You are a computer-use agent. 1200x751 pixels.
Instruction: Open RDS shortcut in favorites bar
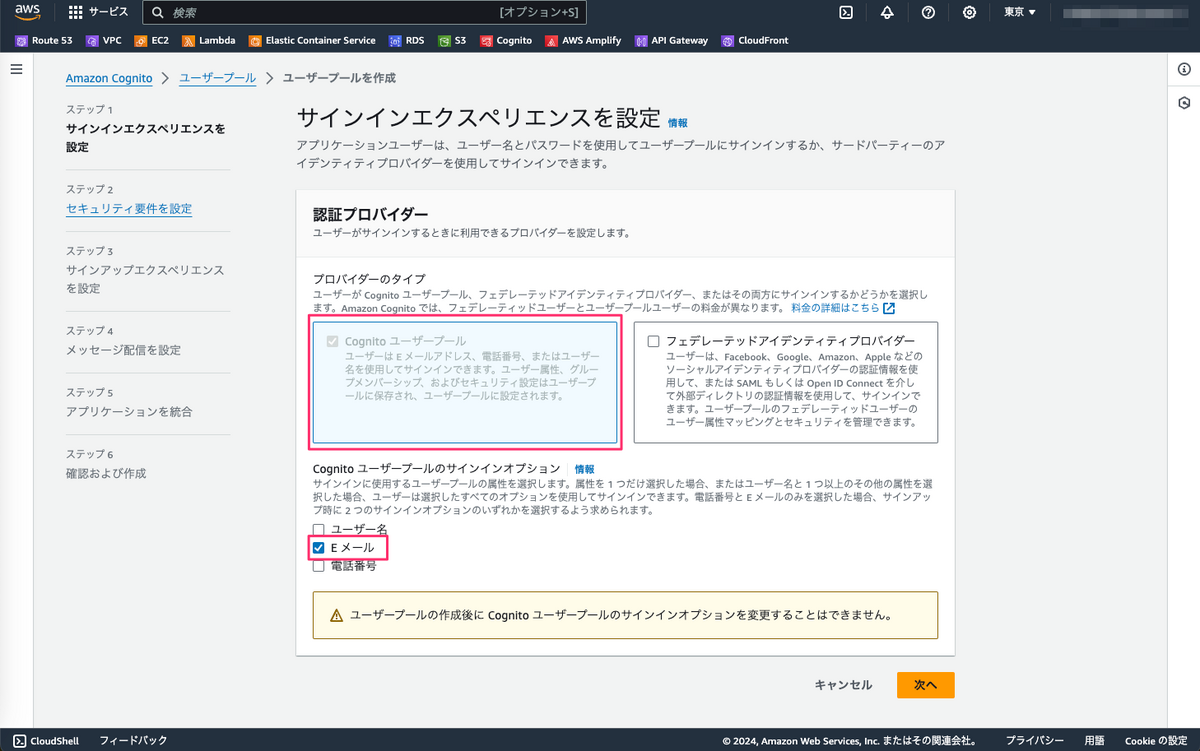406,41
